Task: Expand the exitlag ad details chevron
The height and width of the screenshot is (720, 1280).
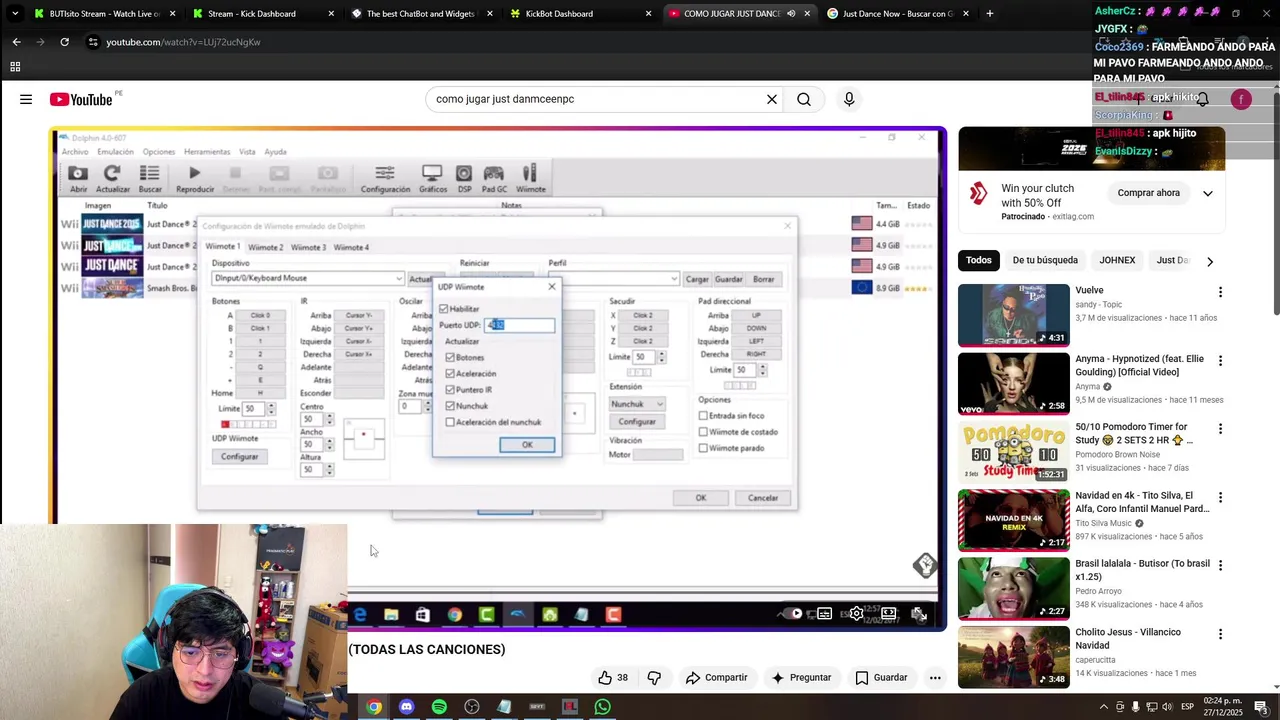Action: click(x=1208, y=193)
